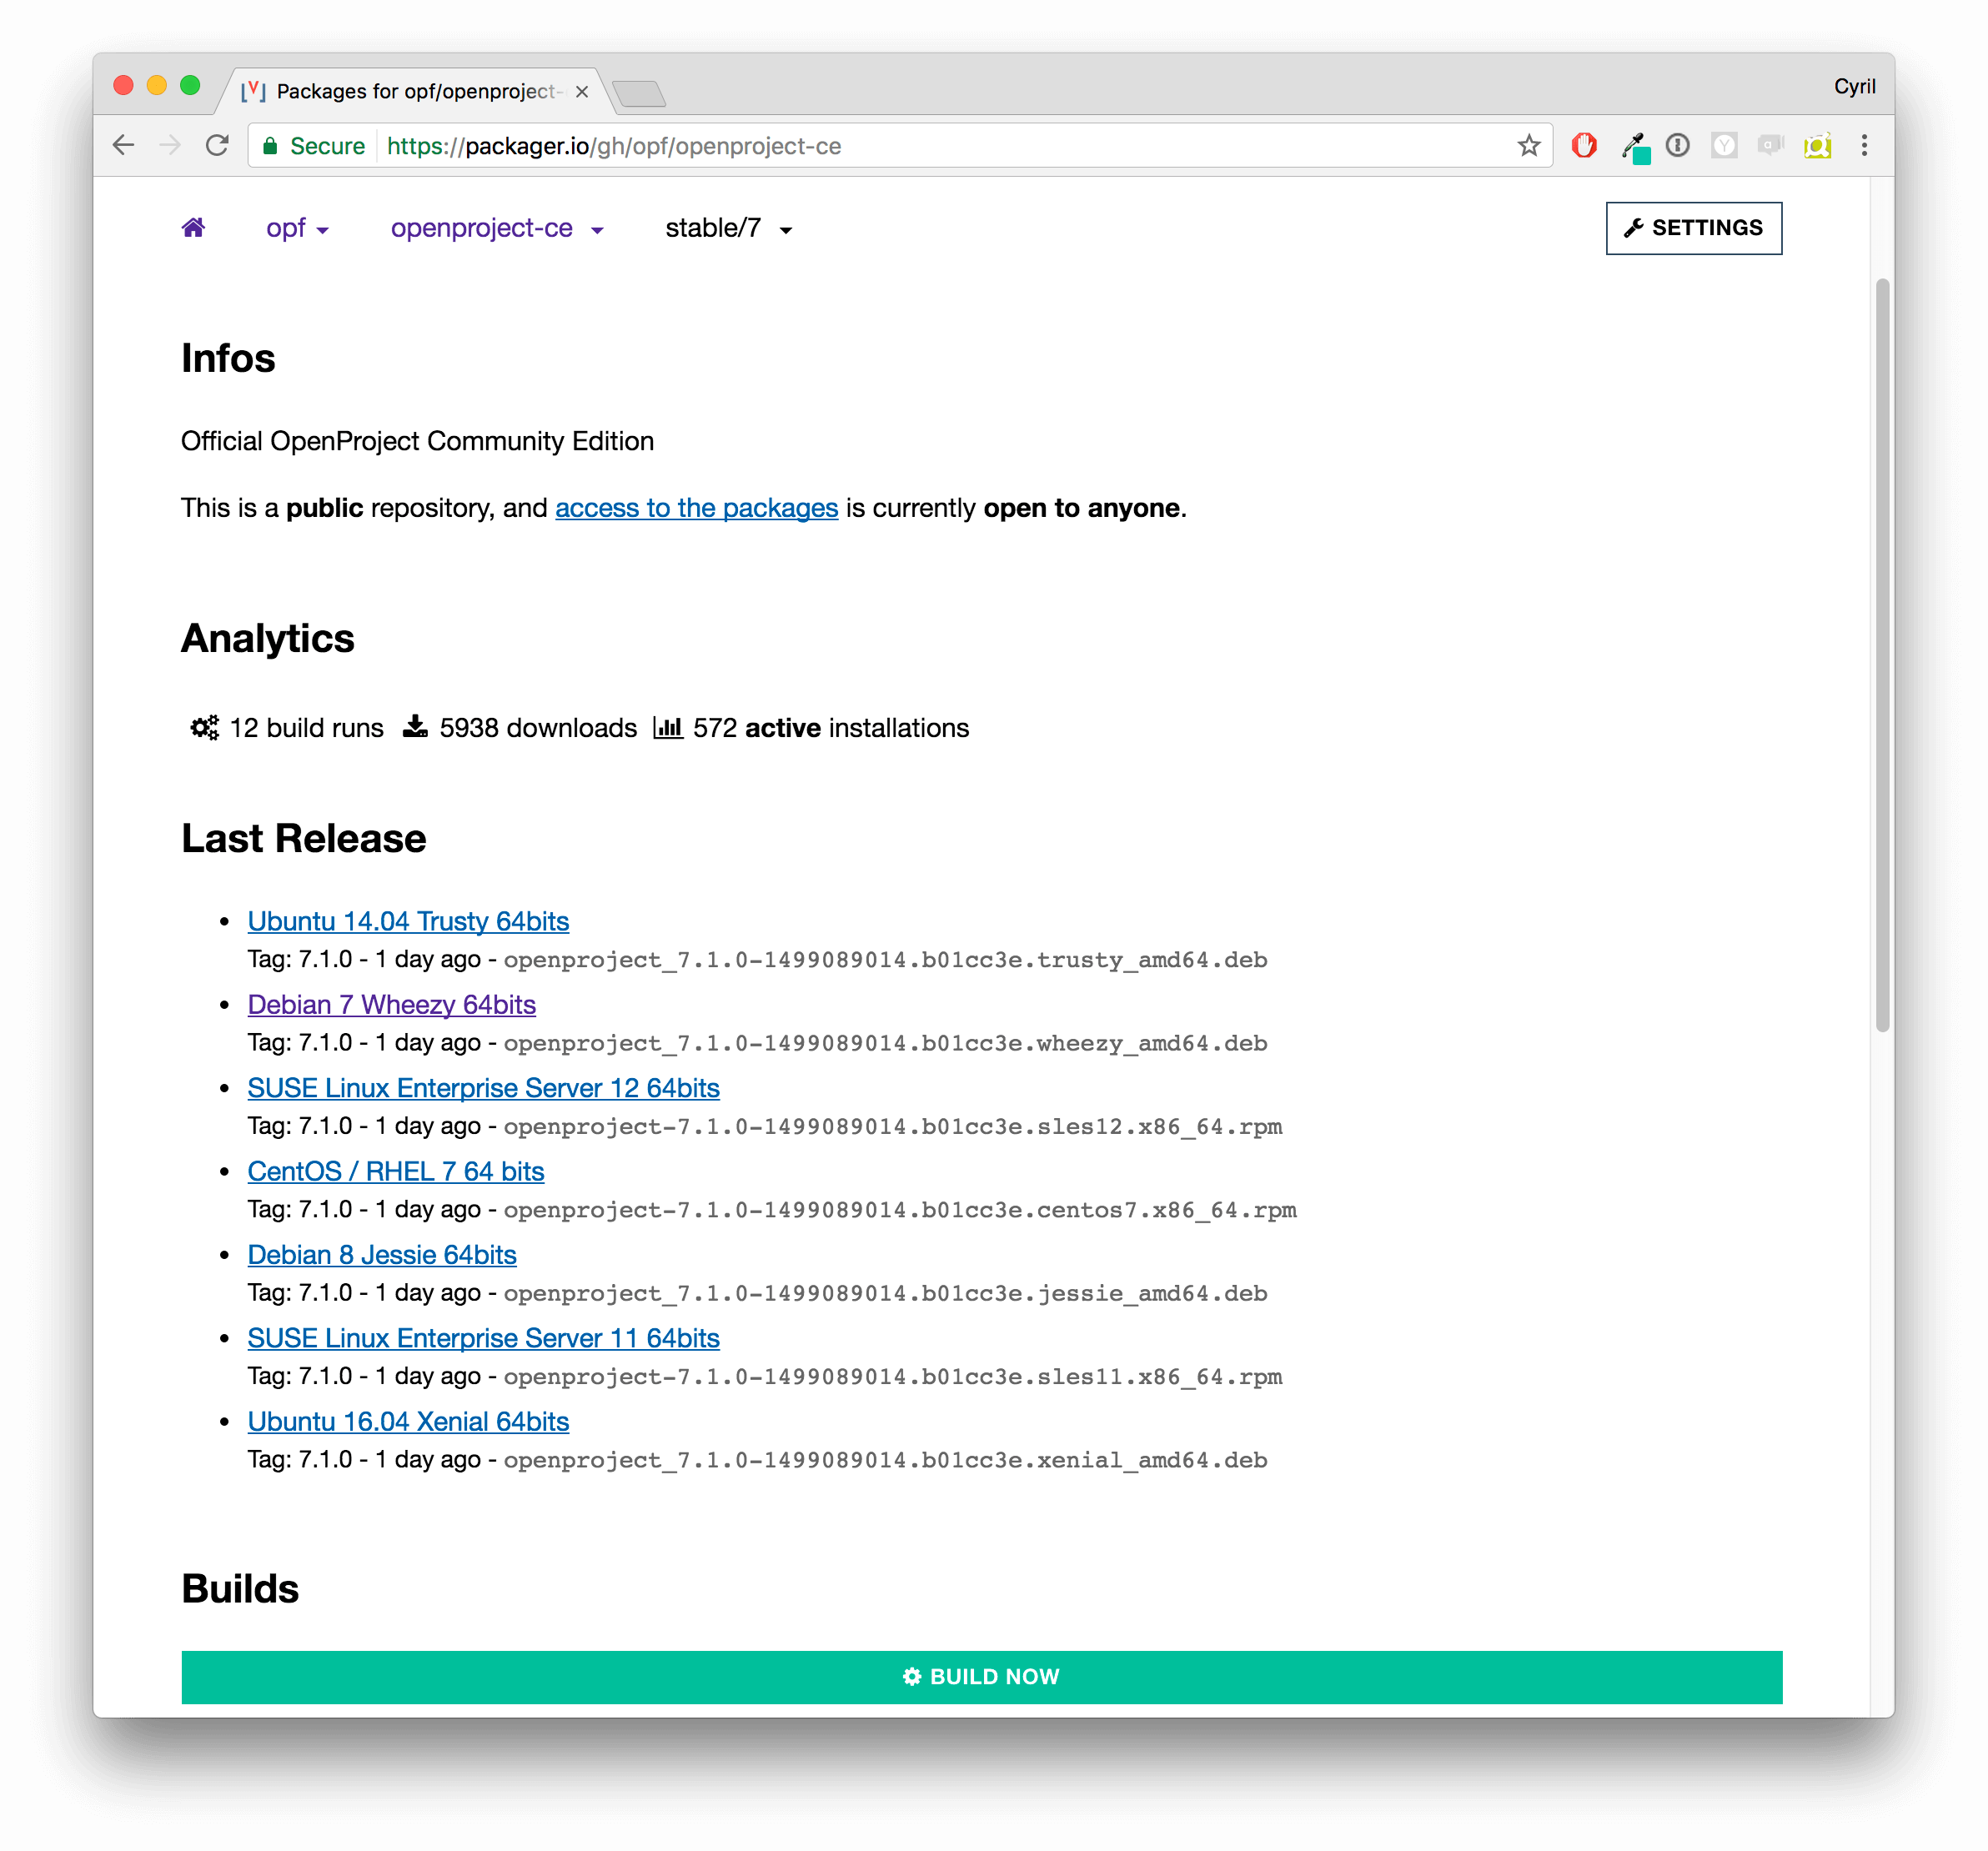Select the sles12.x86_64.rpm filename text
Screen dimensions: 1988x1851
892,1127
